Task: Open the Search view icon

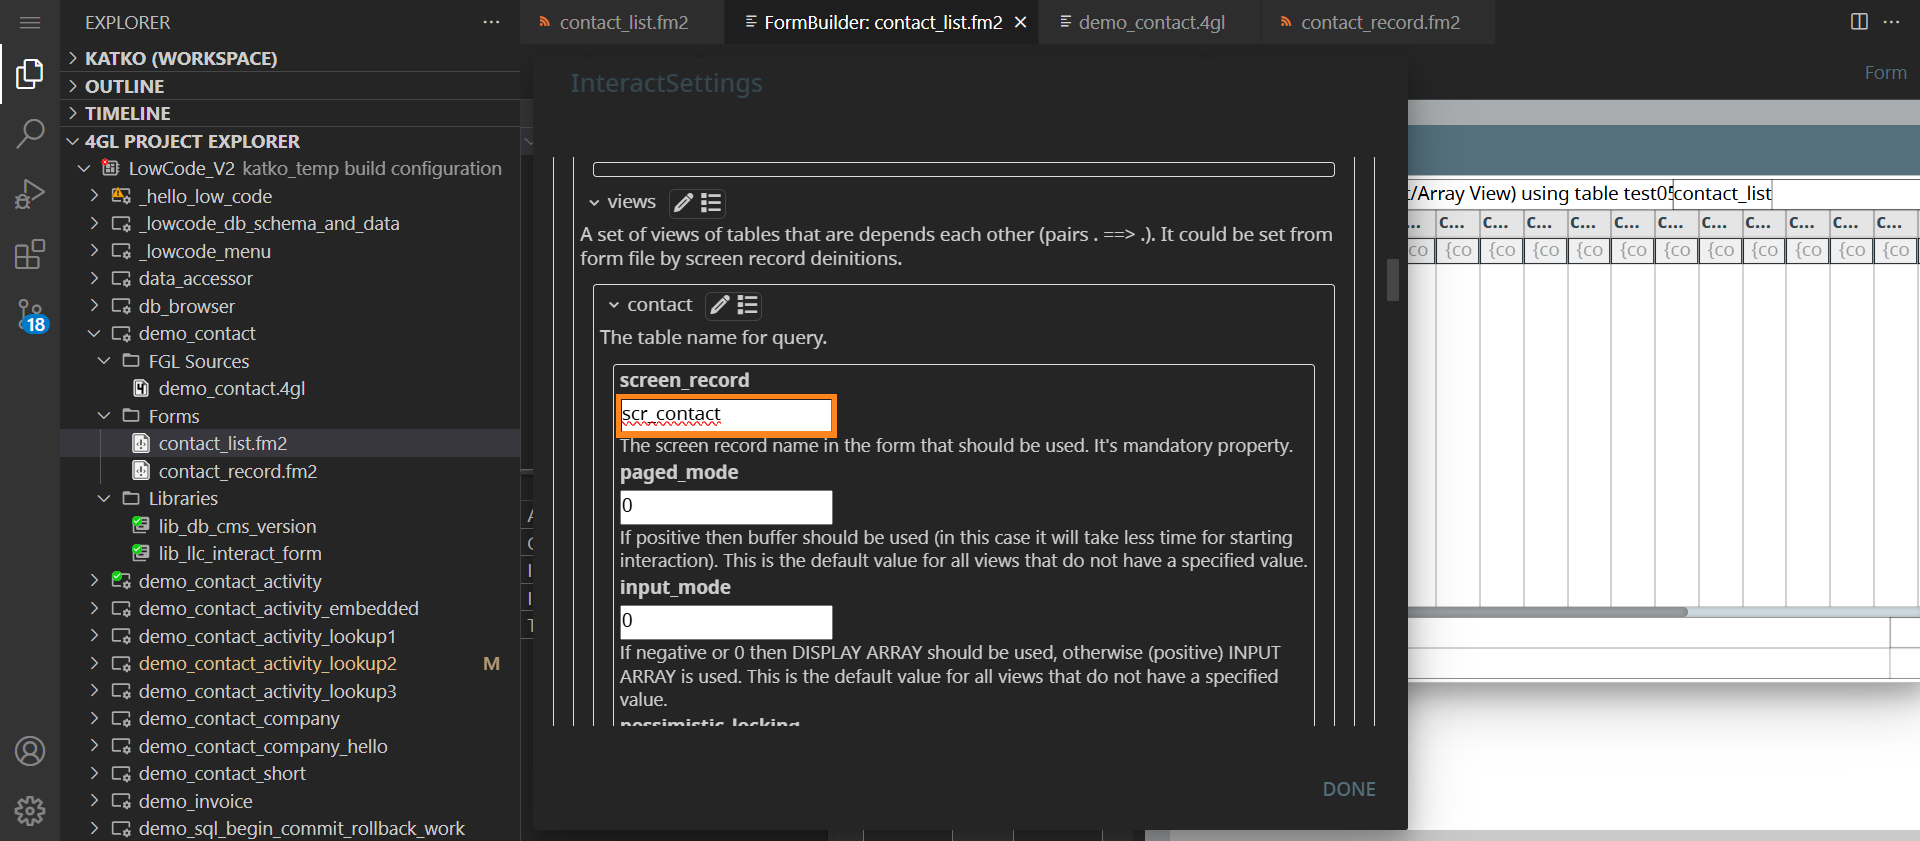Action: (30, 133)
